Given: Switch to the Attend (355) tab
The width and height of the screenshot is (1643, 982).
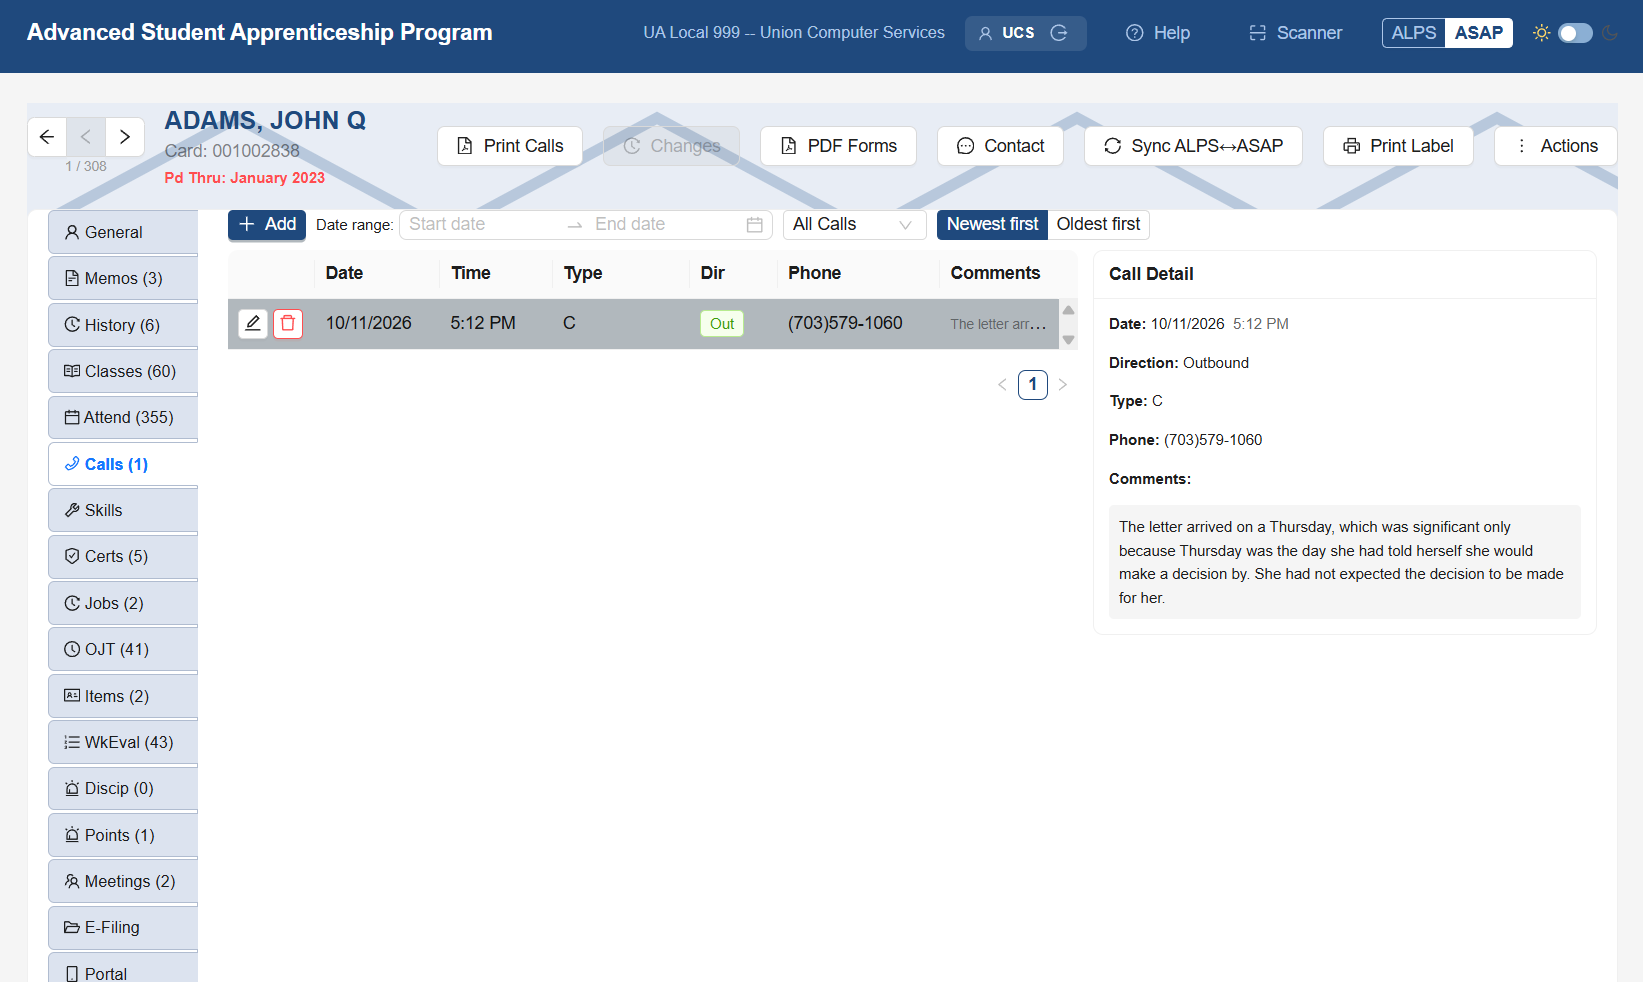Looking at the screenshot, I should 122,417.
